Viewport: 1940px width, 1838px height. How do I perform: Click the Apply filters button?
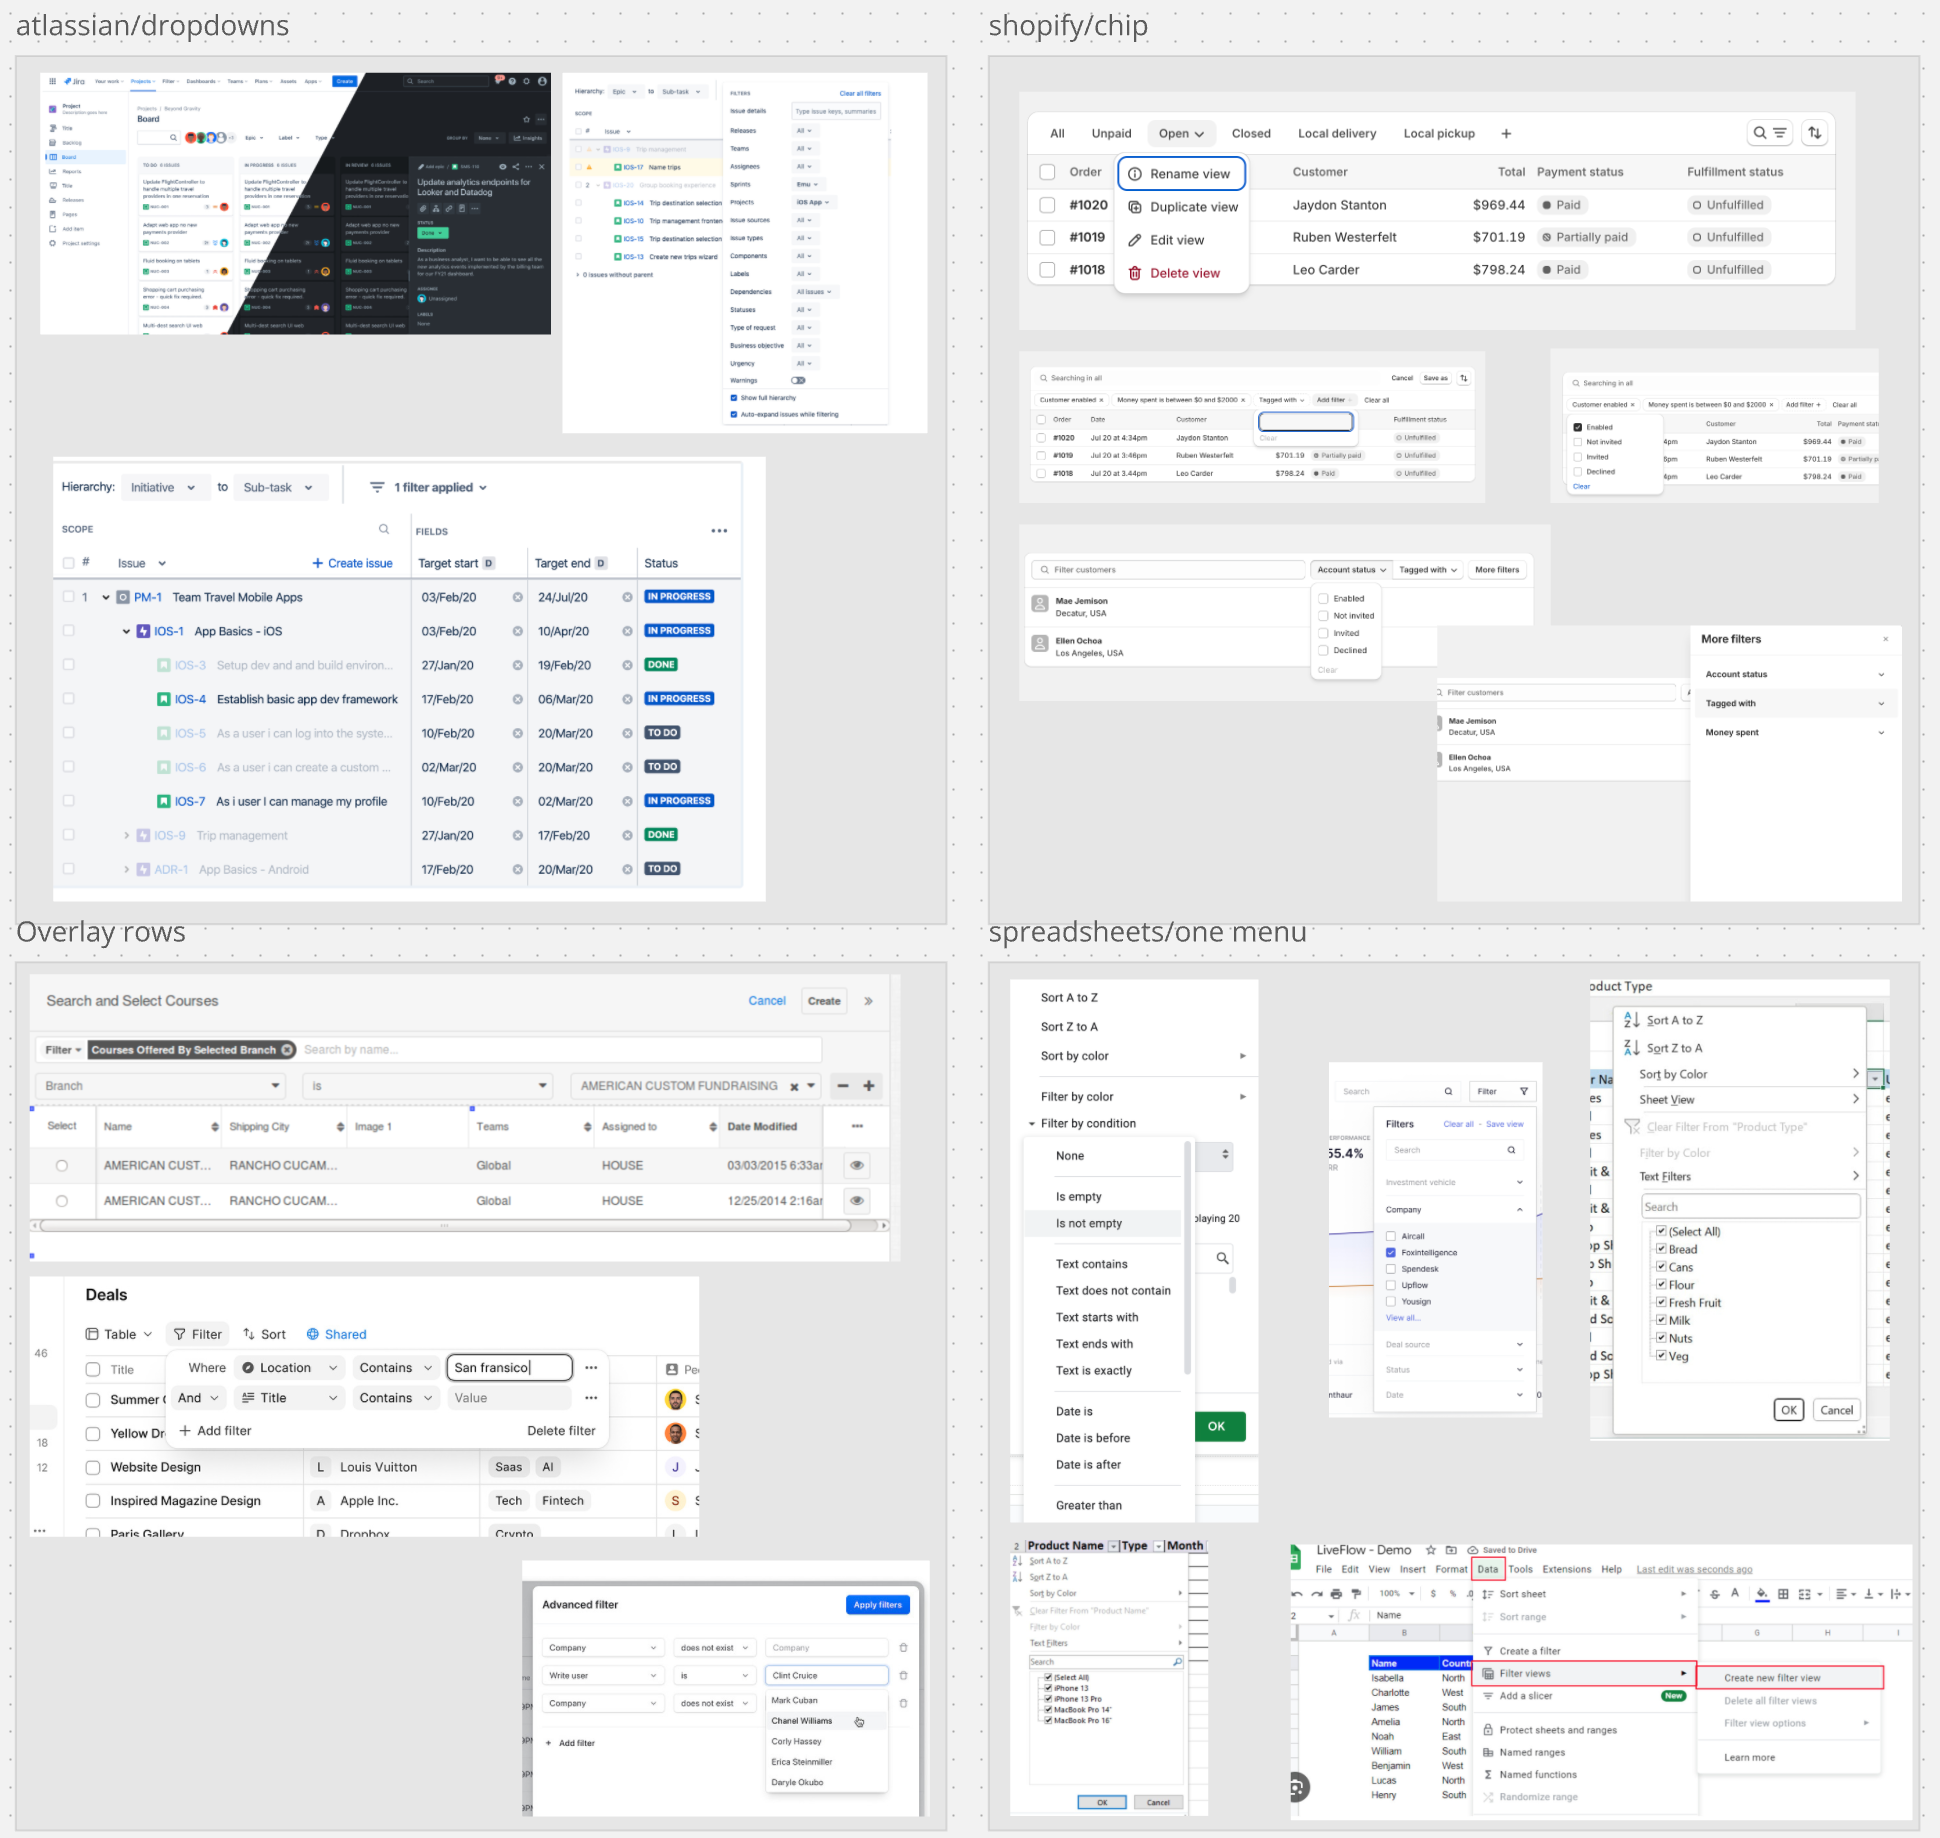(877, 1604)
